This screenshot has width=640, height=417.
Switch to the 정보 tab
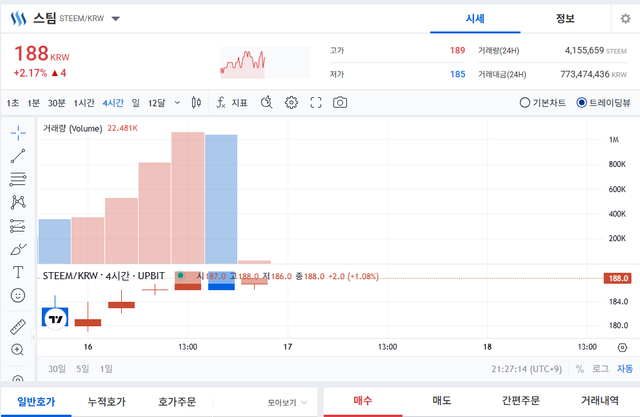565,18
